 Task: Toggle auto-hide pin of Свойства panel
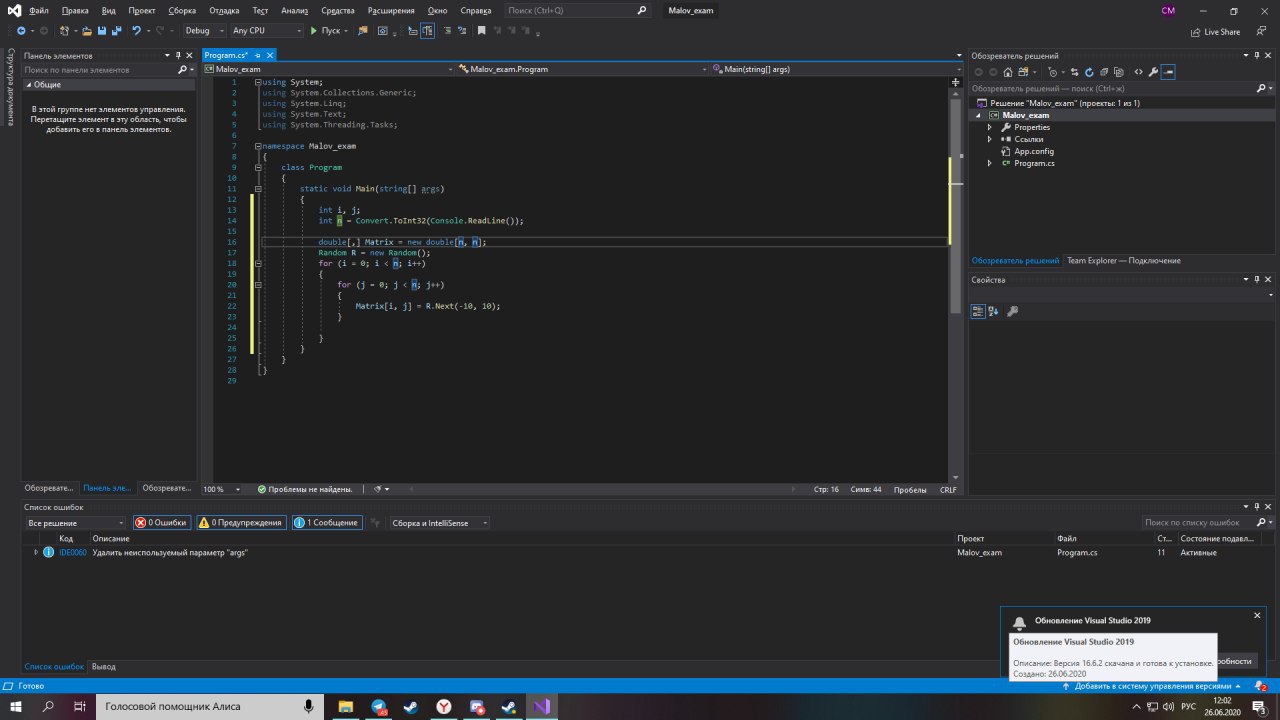[1258, 280]
